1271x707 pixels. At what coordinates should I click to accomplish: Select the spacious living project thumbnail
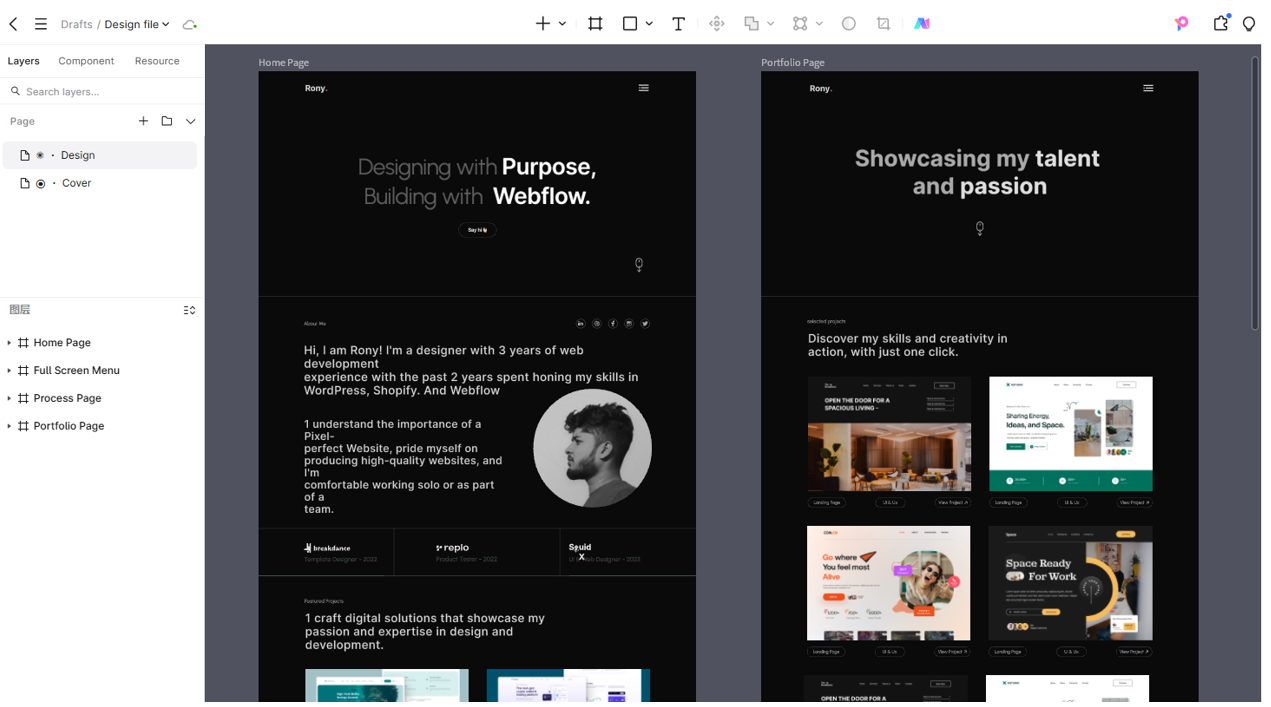point(889,434)
